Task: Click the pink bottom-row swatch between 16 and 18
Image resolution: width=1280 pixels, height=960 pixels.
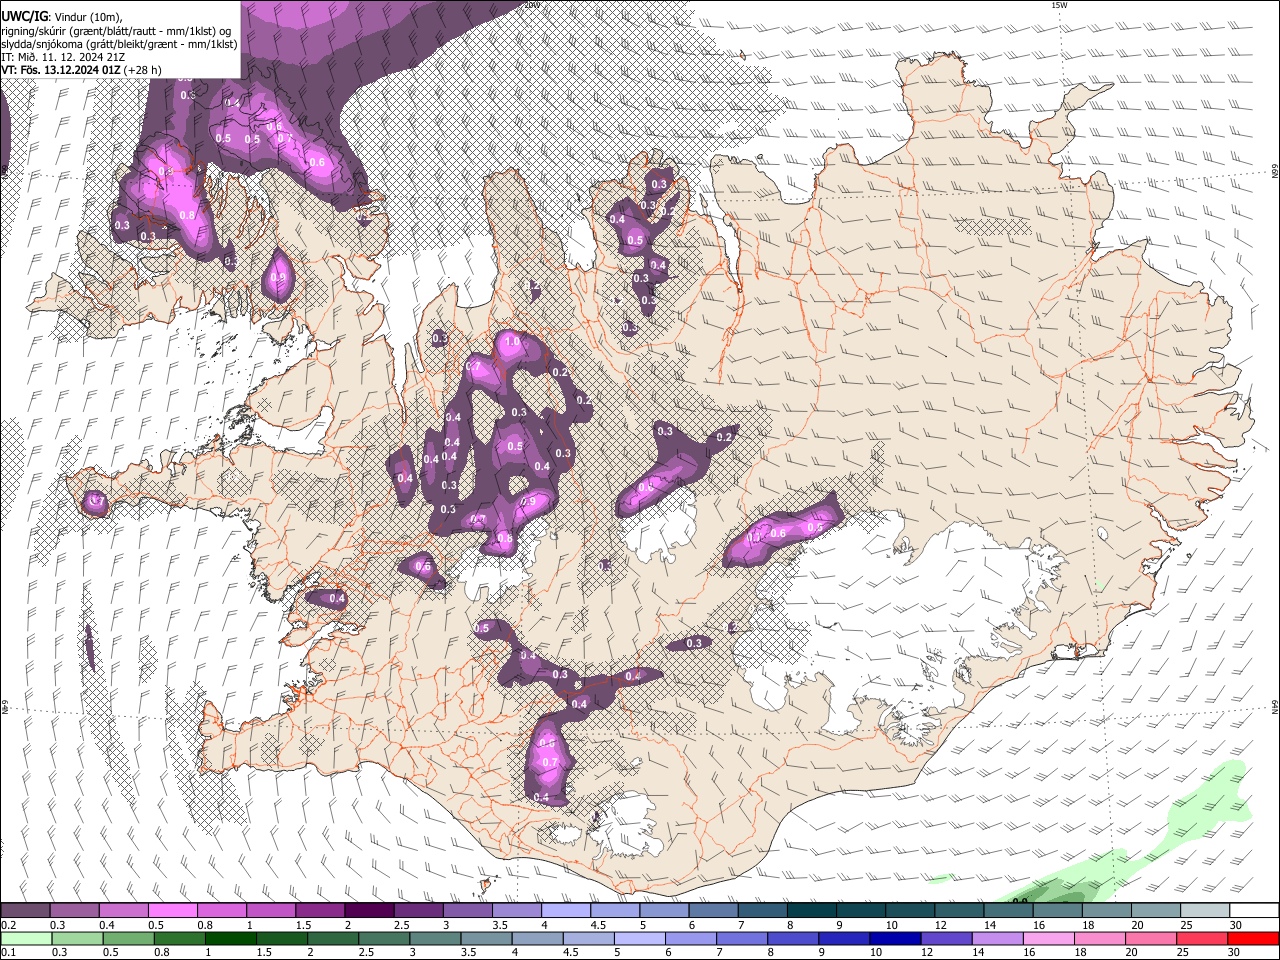Action: pyautogui.click(x=1049, y=938)
